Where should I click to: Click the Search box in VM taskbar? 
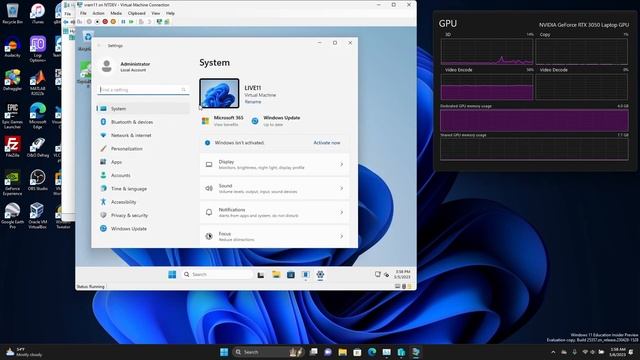[216, 274]
